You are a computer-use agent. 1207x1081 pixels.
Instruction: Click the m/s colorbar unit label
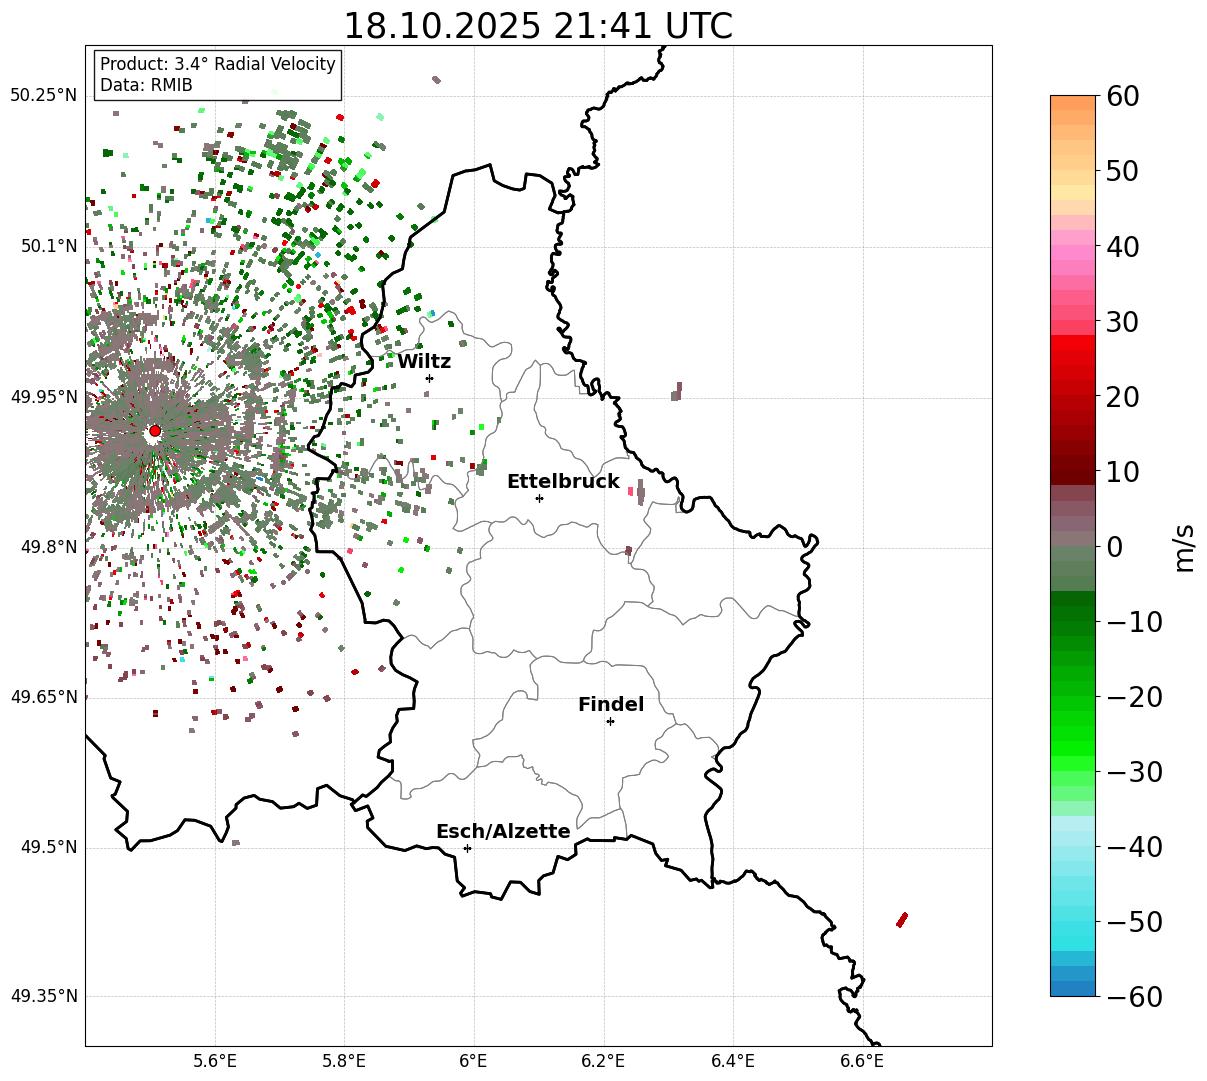pos(1185,546)
